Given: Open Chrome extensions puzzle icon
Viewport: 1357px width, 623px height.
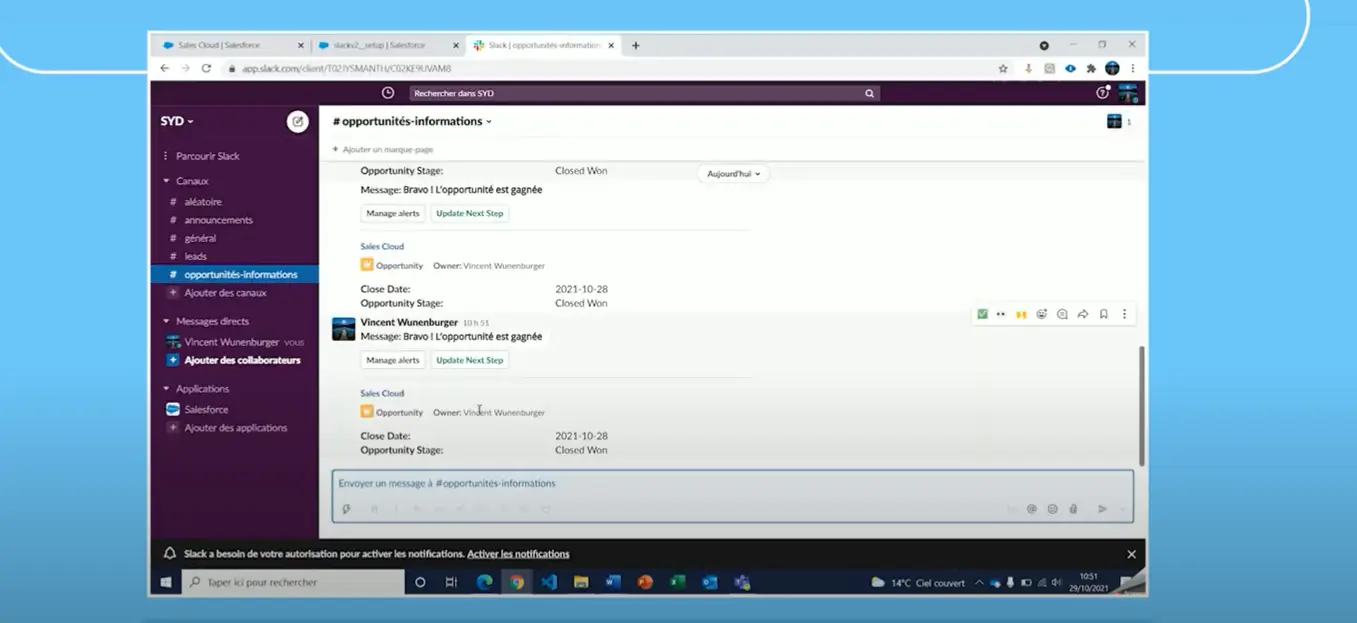Looking at the screenshot, I should point(1091,69).
